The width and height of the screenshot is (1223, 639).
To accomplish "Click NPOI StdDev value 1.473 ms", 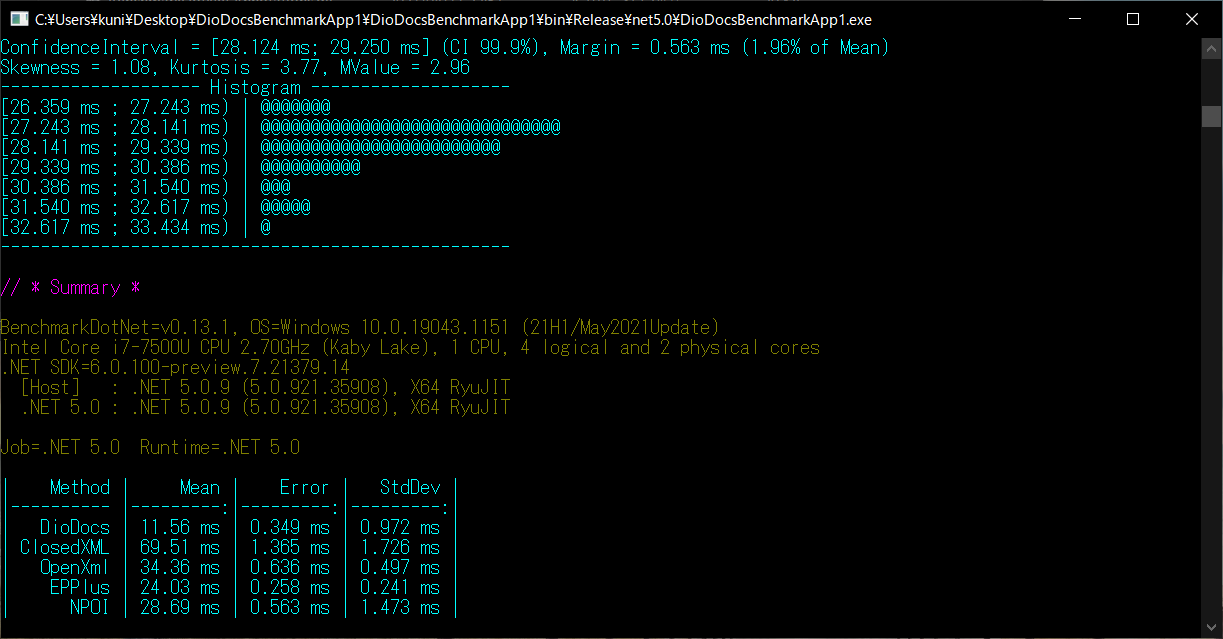I will (400, 607).
